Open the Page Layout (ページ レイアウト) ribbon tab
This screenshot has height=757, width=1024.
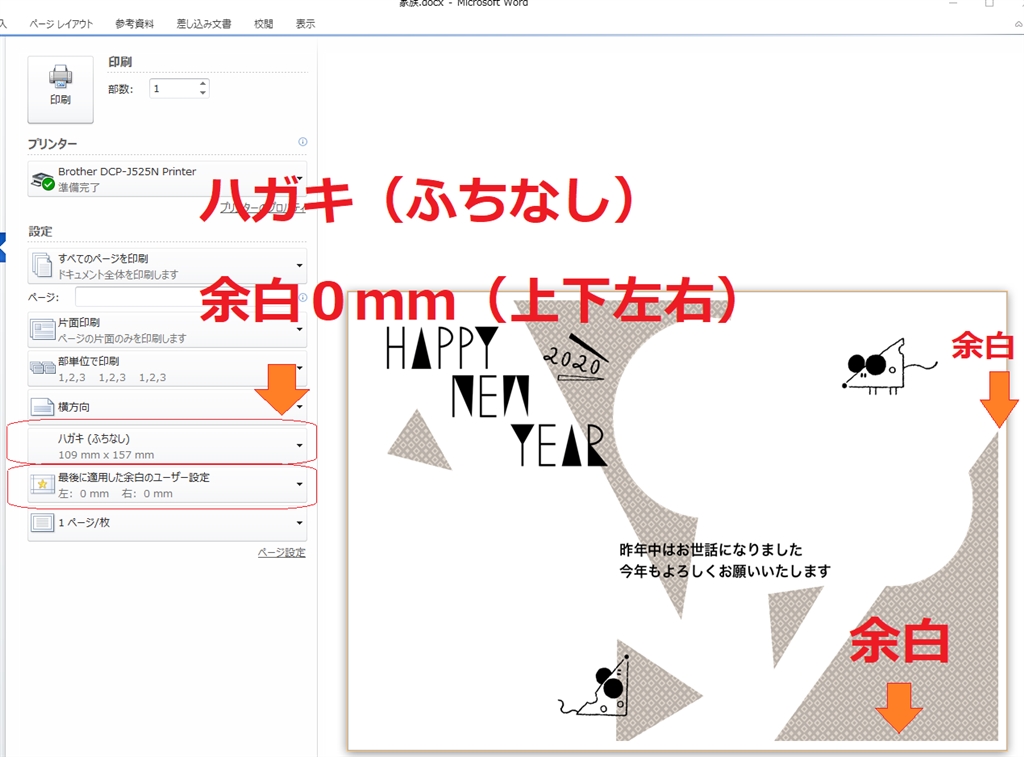(x=61, y=24)
